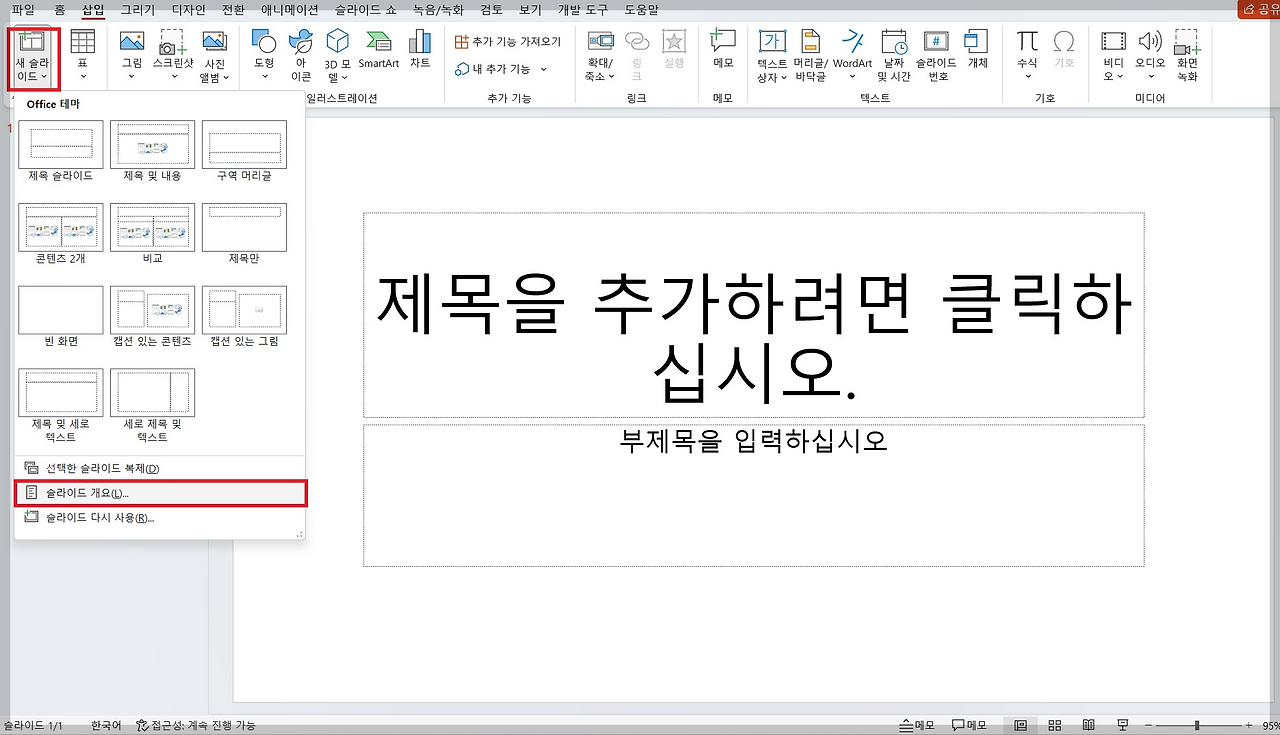Viewport: 1280px width, 735px height.
Task: Click the 머리글/바닥글 header footer icon
Action: pyautogui.click(x=811, y=55)
